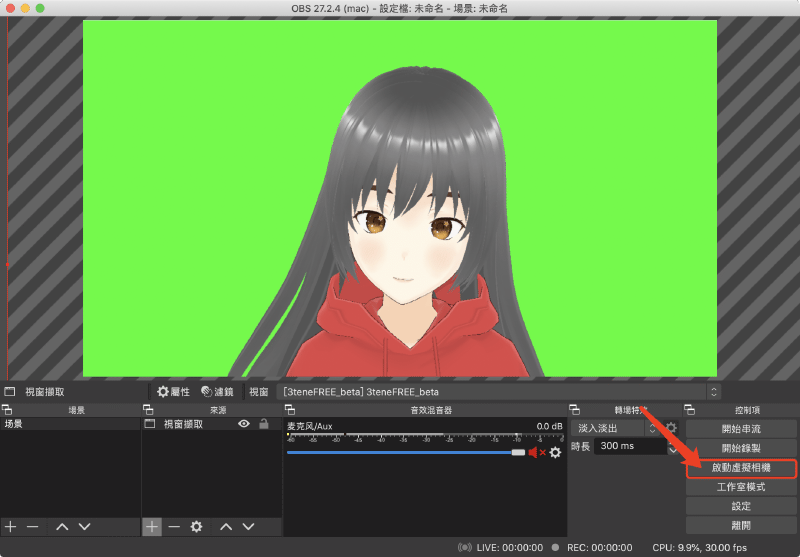
Task: Click the 300 ms duration field
Action: [630, 446]
